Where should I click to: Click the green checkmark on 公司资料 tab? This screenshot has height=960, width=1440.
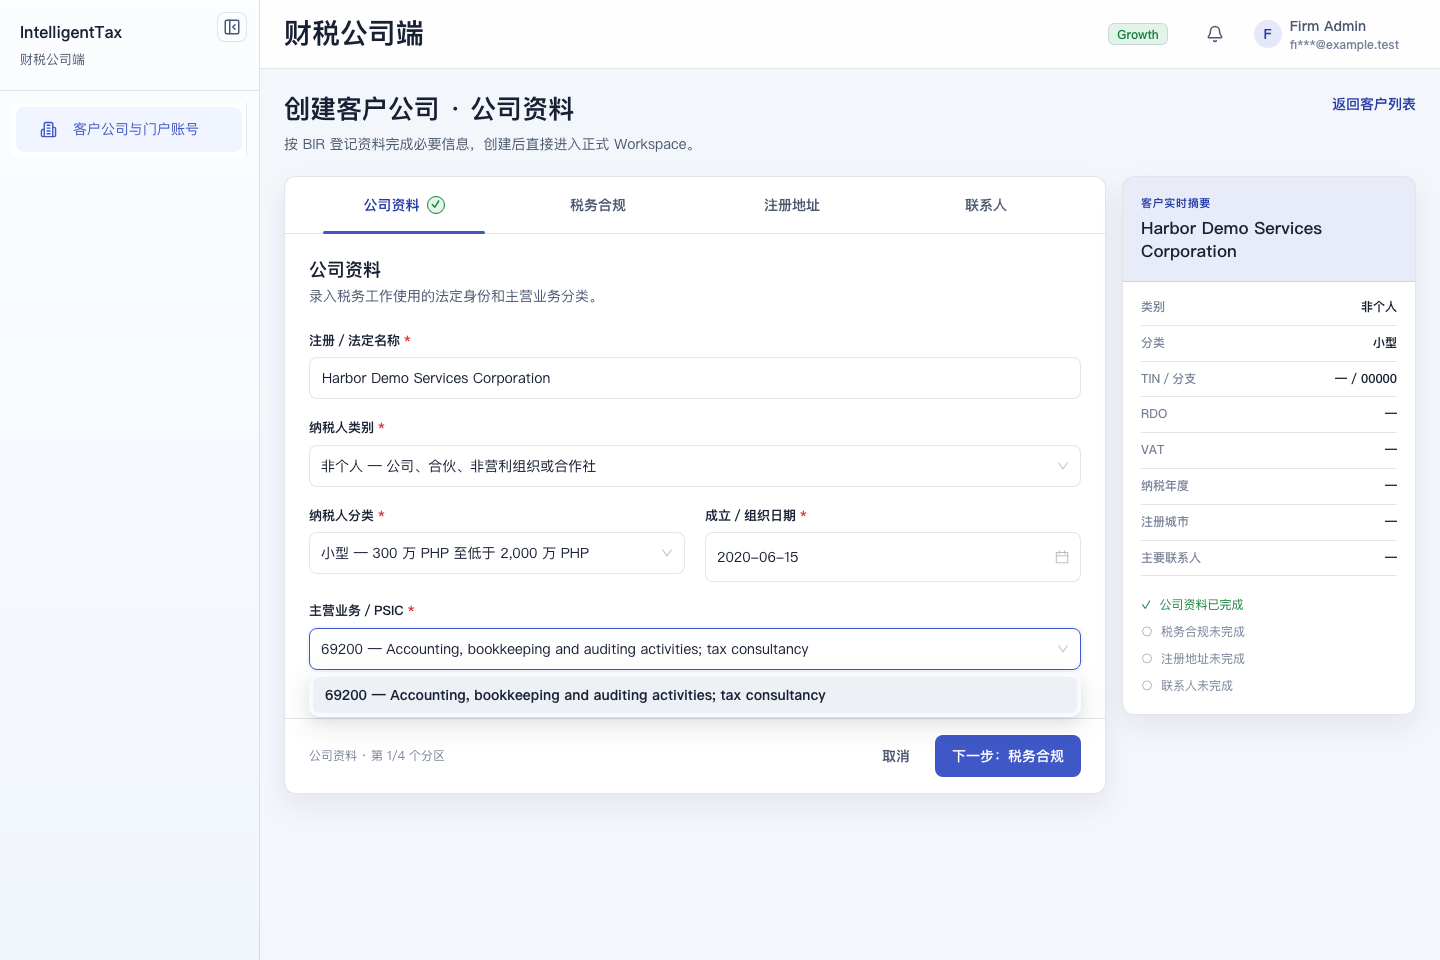(436, 205)
